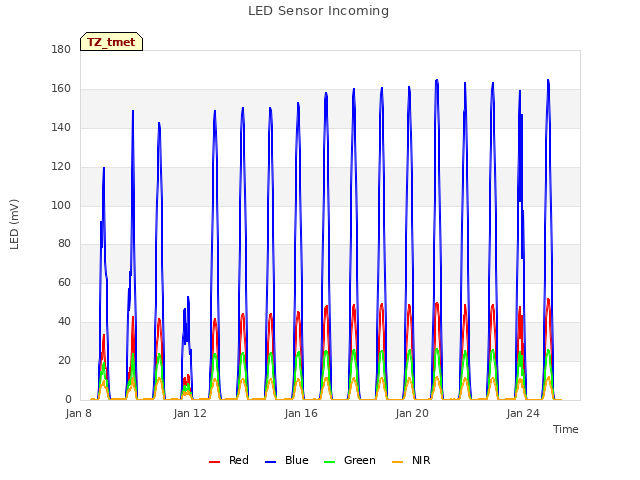This screenshot has width=640, height=480.
Task: Click the Jan 24 x-axis label
Action: click(x=523, y=413)
